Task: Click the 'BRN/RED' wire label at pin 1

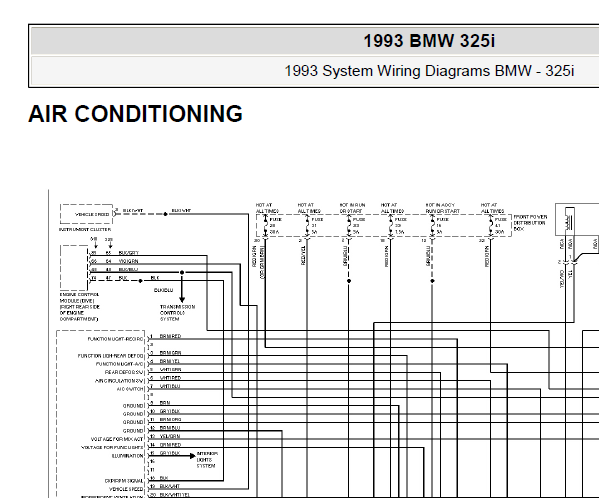Action: click(x=170, y=336)
